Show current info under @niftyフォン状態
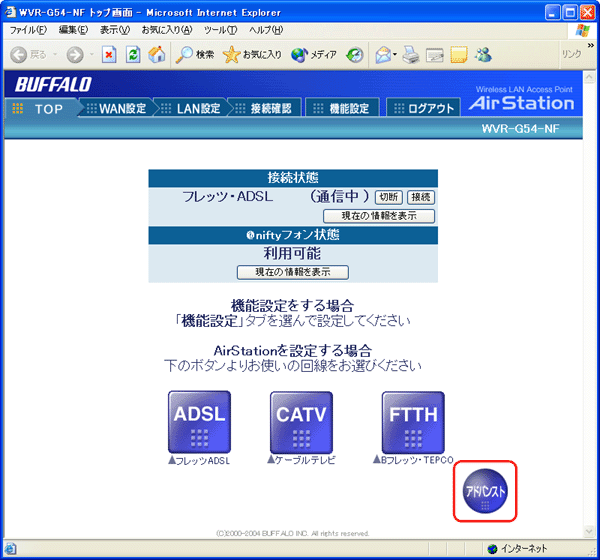Viewport: 600px width, 560px height. tap(293, 272)
